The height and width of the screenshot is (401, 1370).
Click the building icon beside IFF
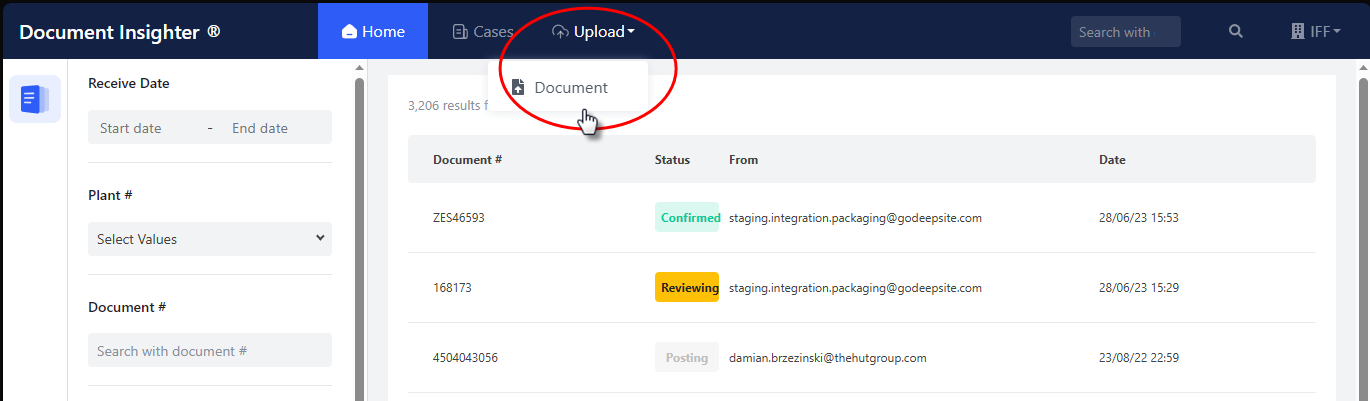pos(1297,32)
